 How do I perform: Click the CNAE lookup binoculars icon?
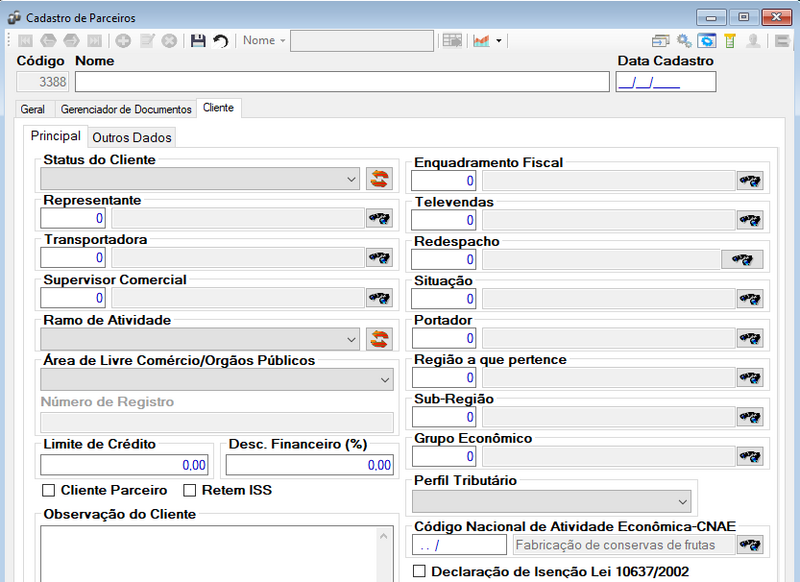pos(750,545)
